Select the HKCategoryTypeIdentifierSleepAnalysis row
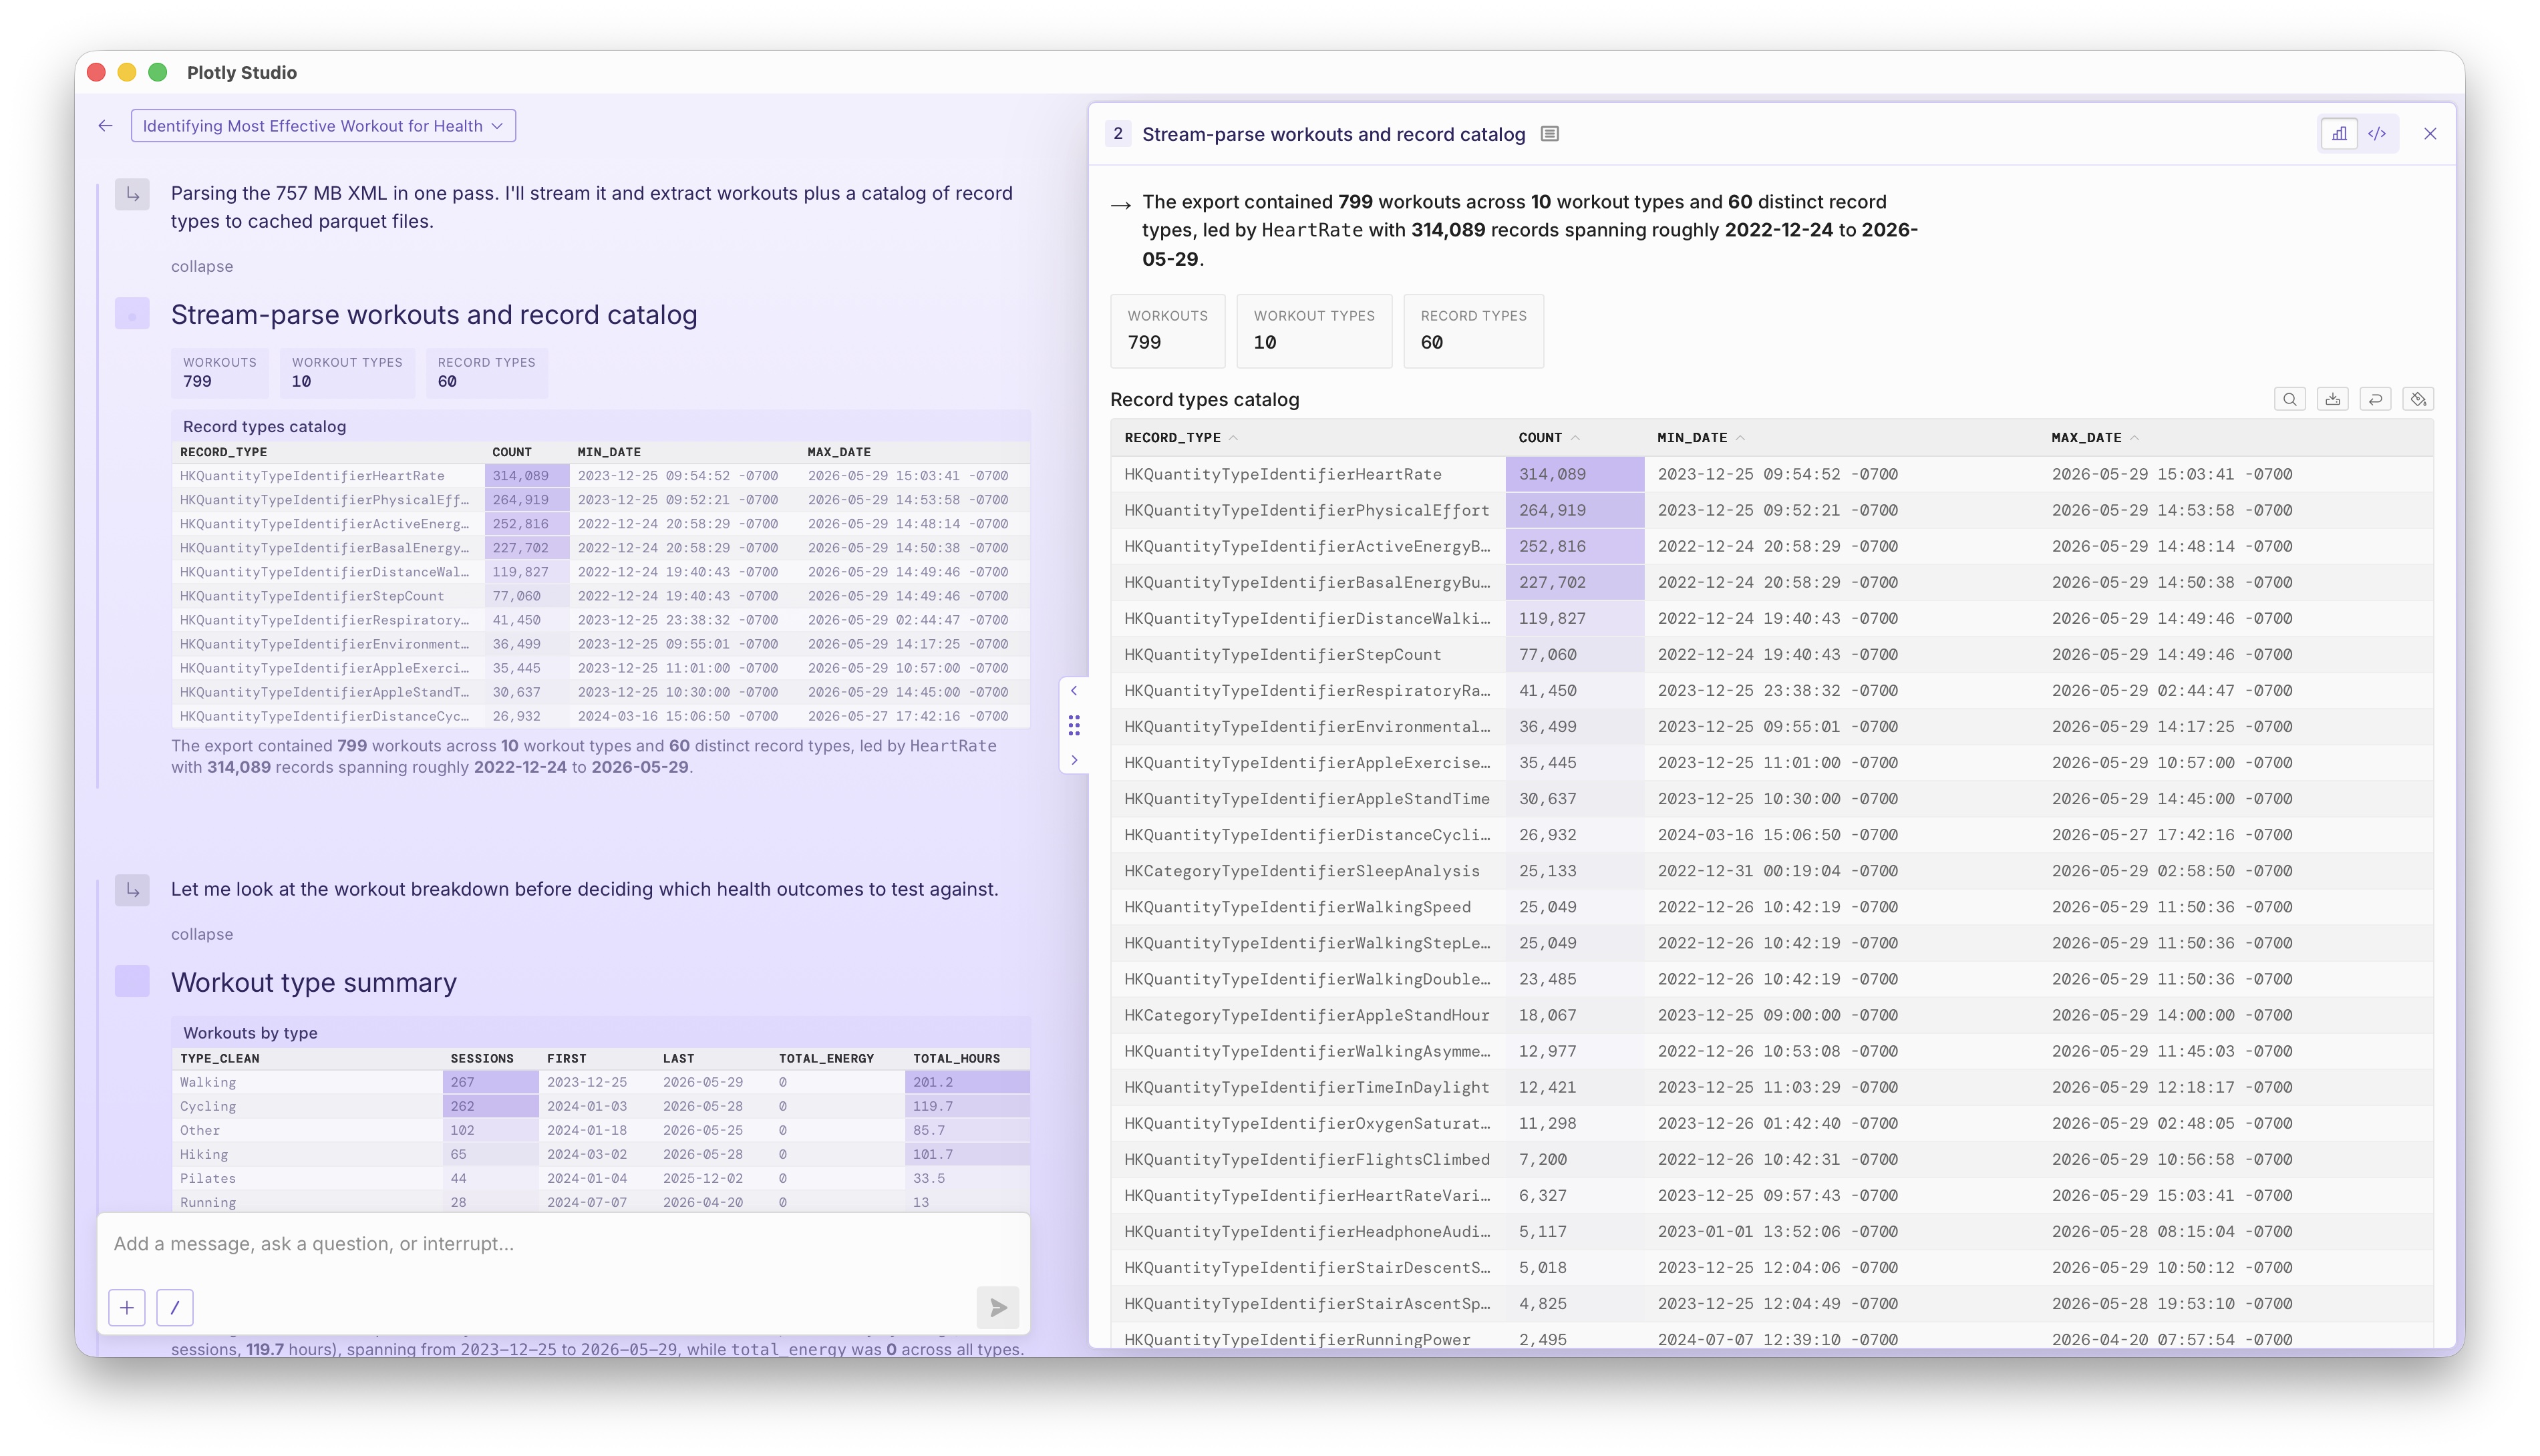Image resolution: width=2540 pixels, height=1456 pixels. click(x=1772, y=871)
